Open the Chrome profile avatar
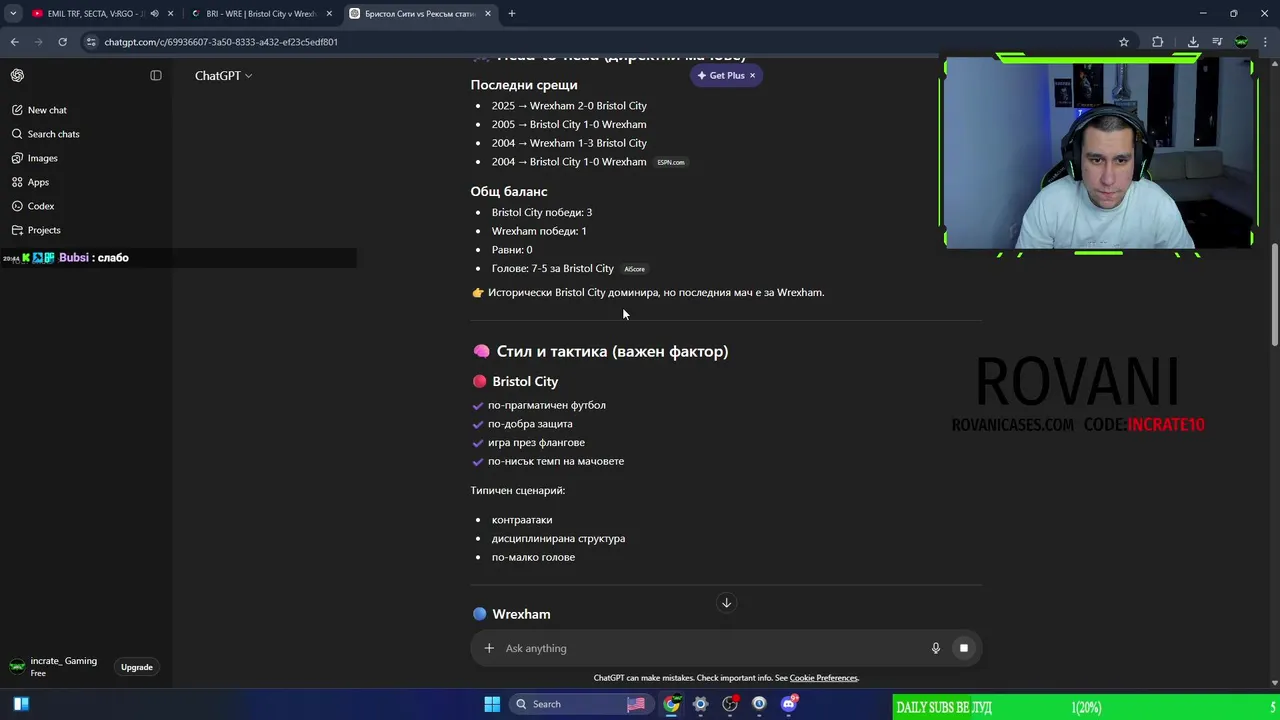 pos(1241,42)
